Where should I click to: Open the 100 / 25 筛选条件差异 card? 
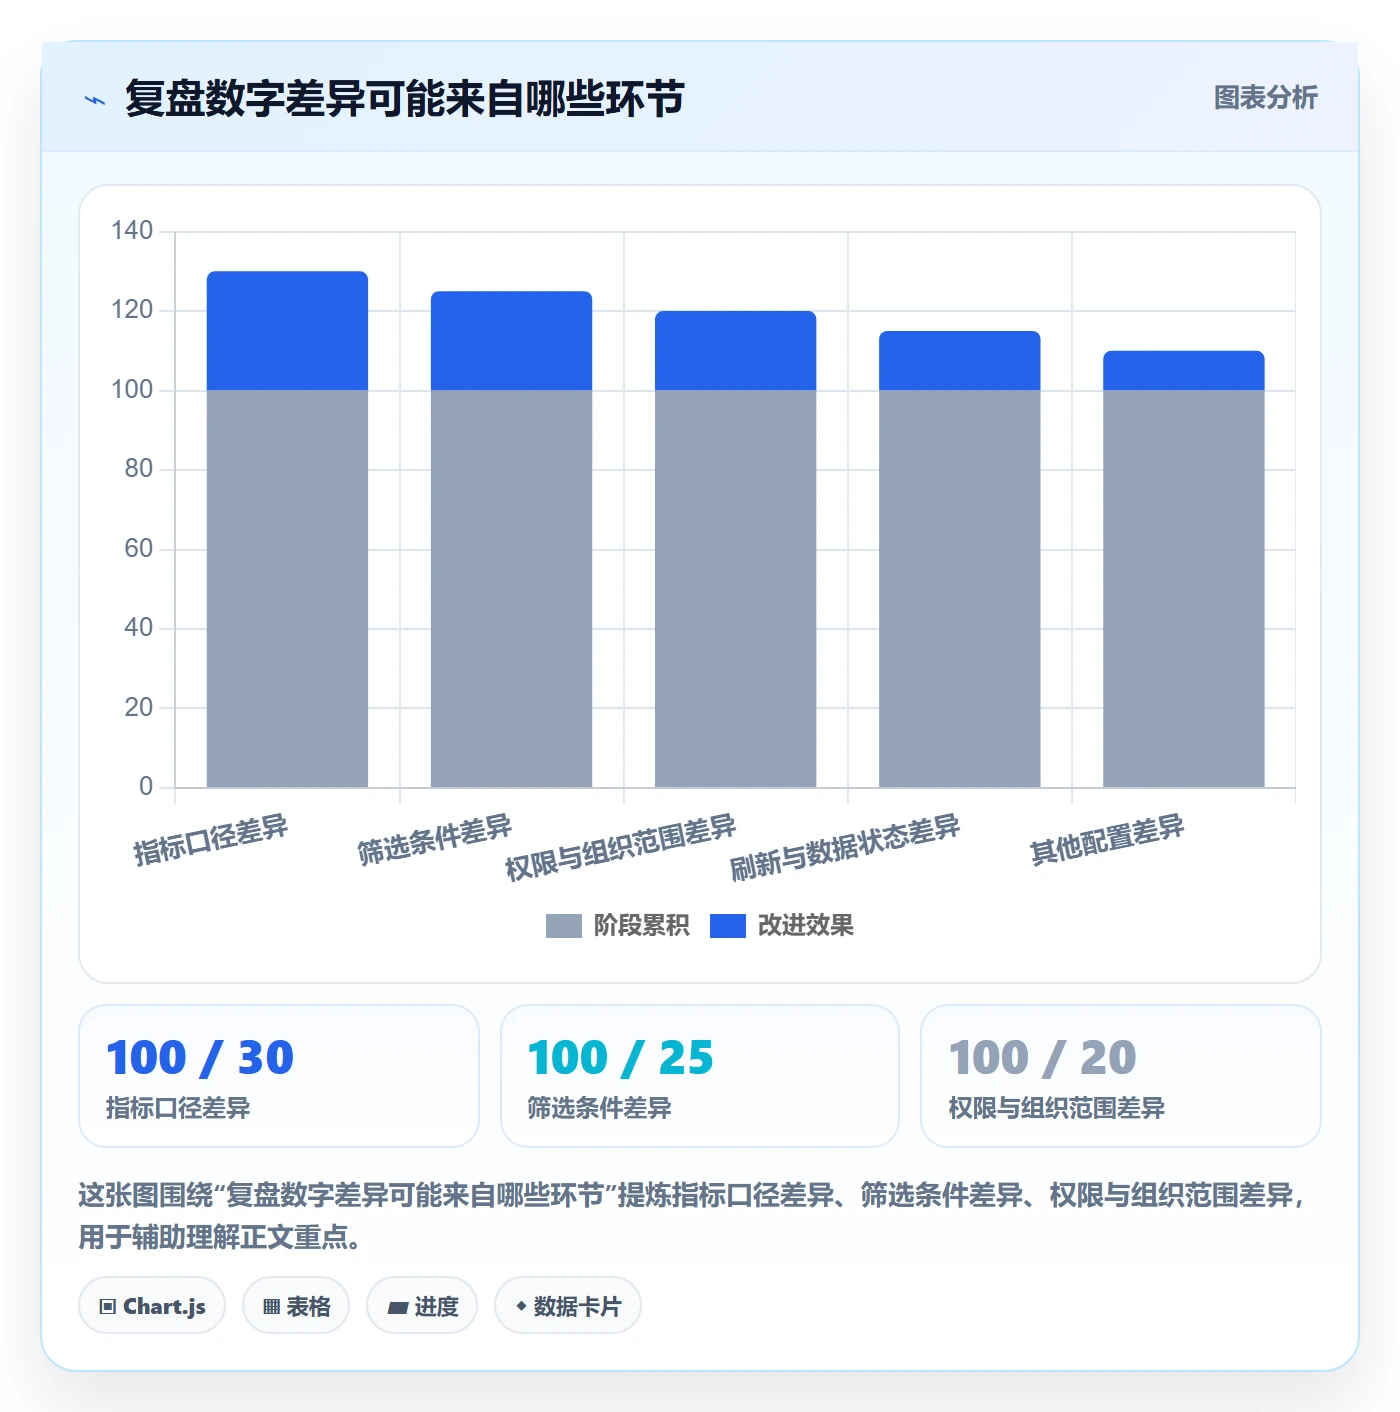[700, 1076]
